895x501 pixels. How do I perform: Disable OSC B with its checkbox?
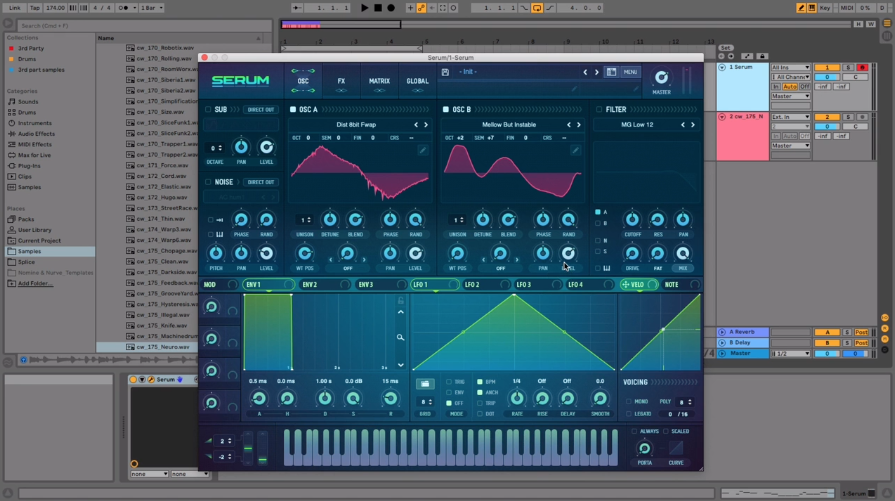click(446, 110)
